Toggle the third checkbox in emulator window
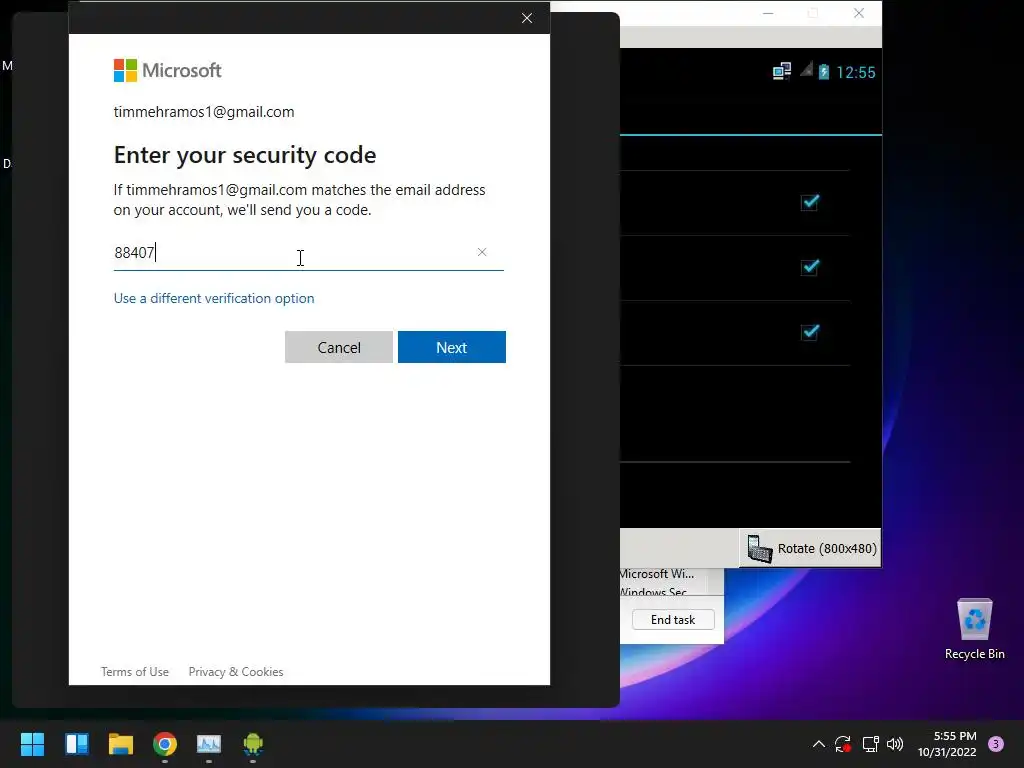Image resolution: width=1024 pixels, height=768 pixels. (810, 332)
